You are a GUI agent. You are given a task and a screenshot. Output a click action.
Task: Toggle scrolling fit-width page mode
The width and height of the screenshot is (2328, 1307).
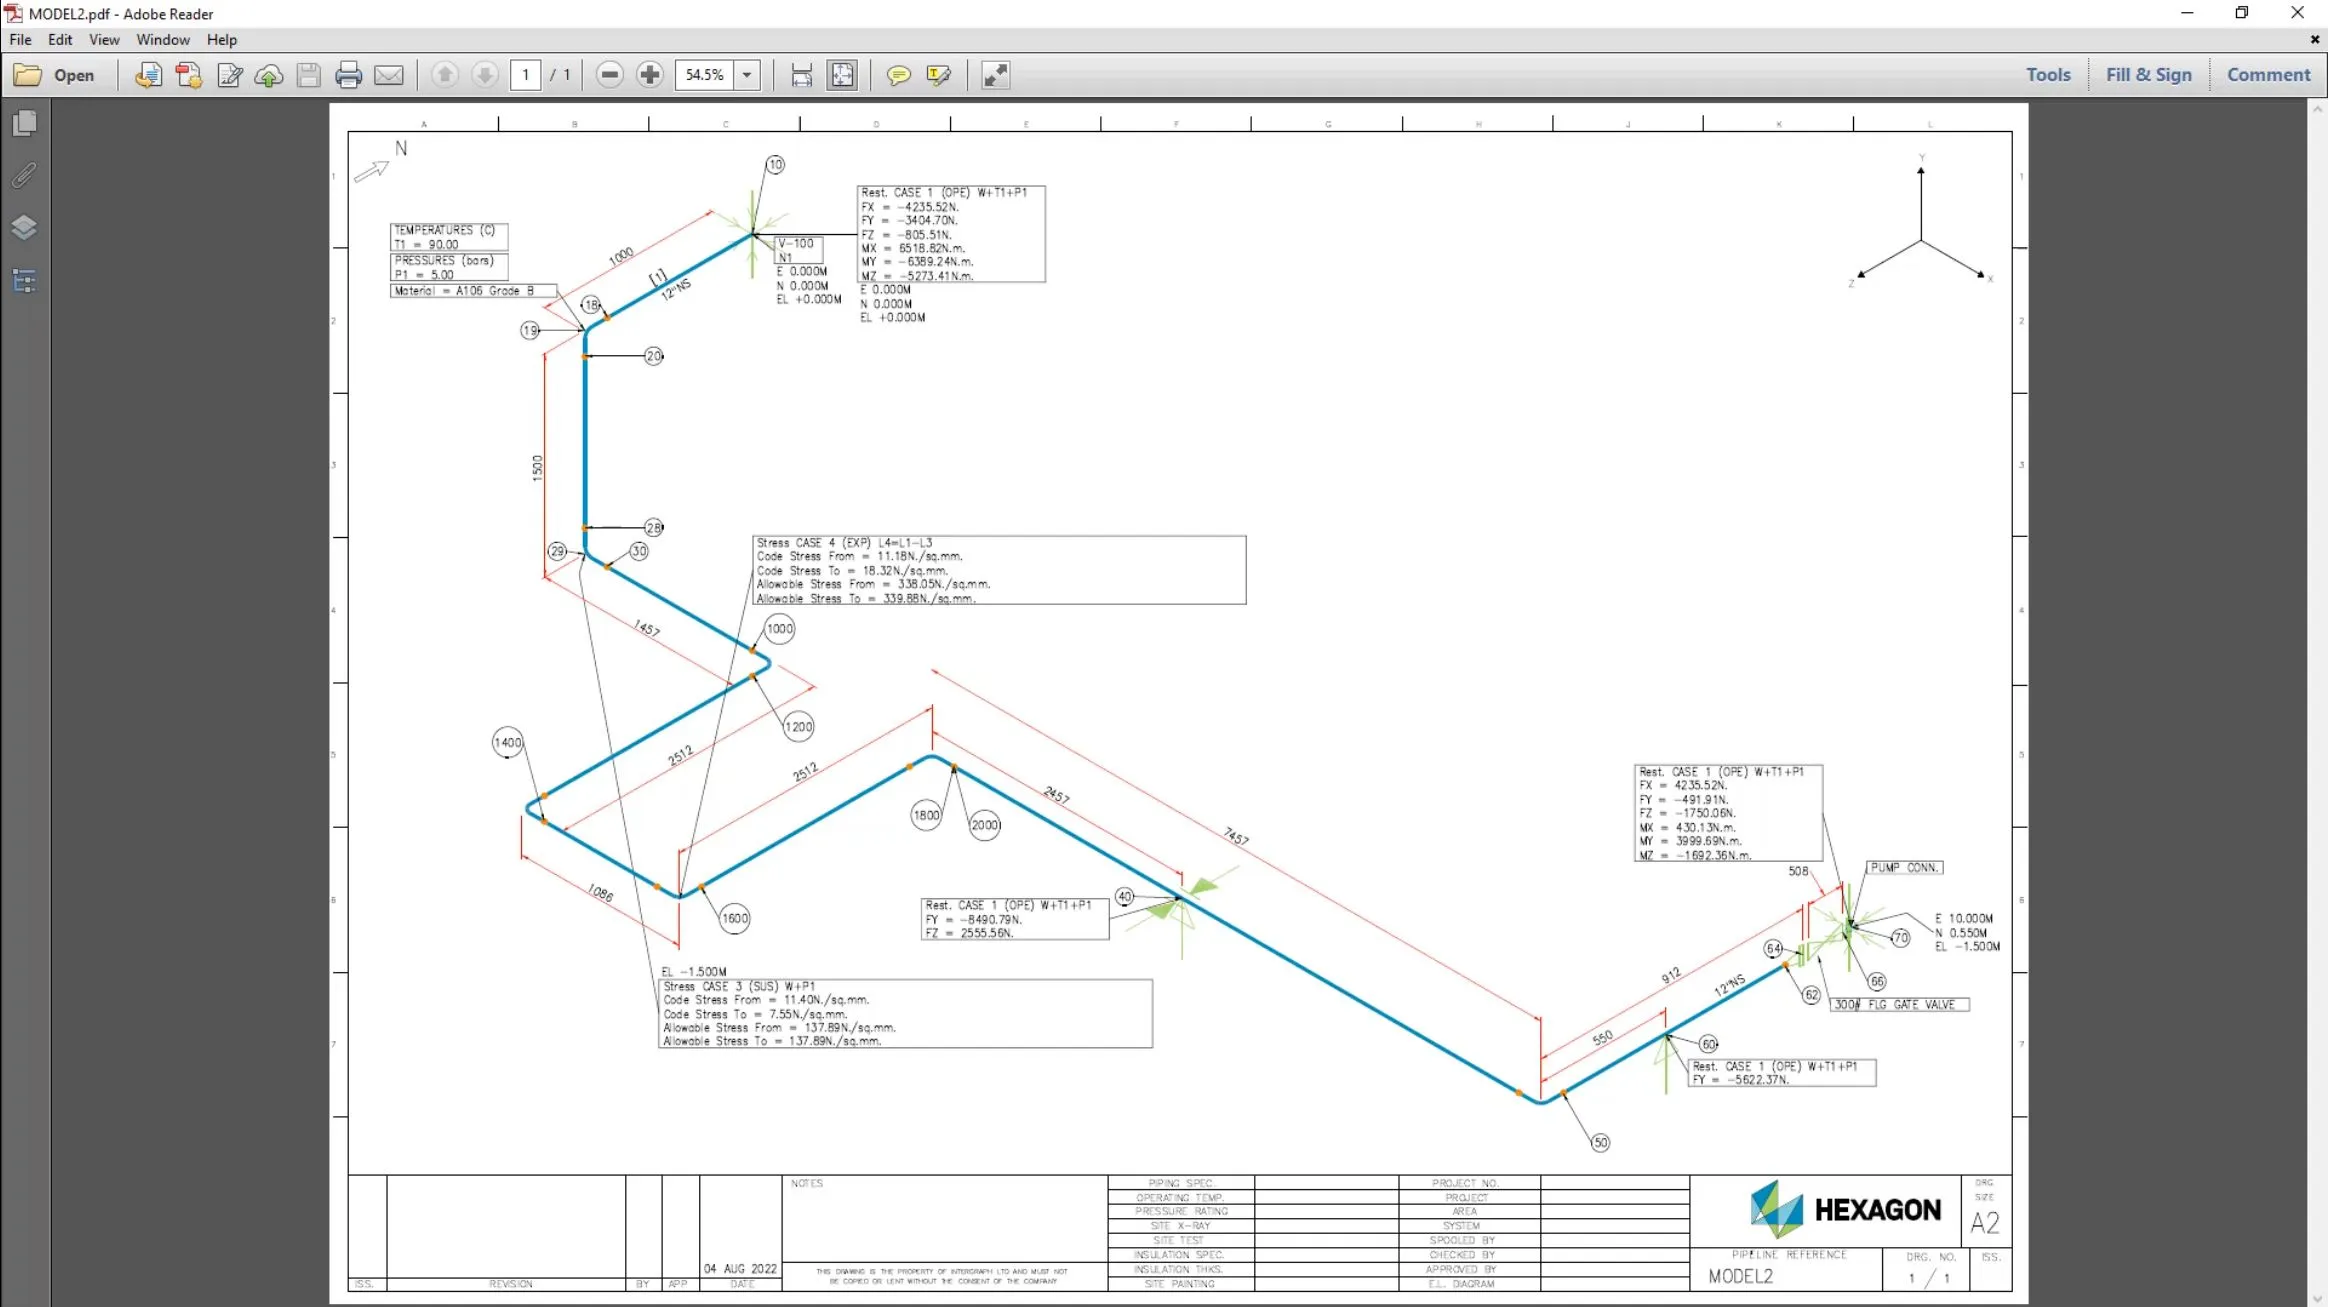pyautogui.click(x=801, y=75)
